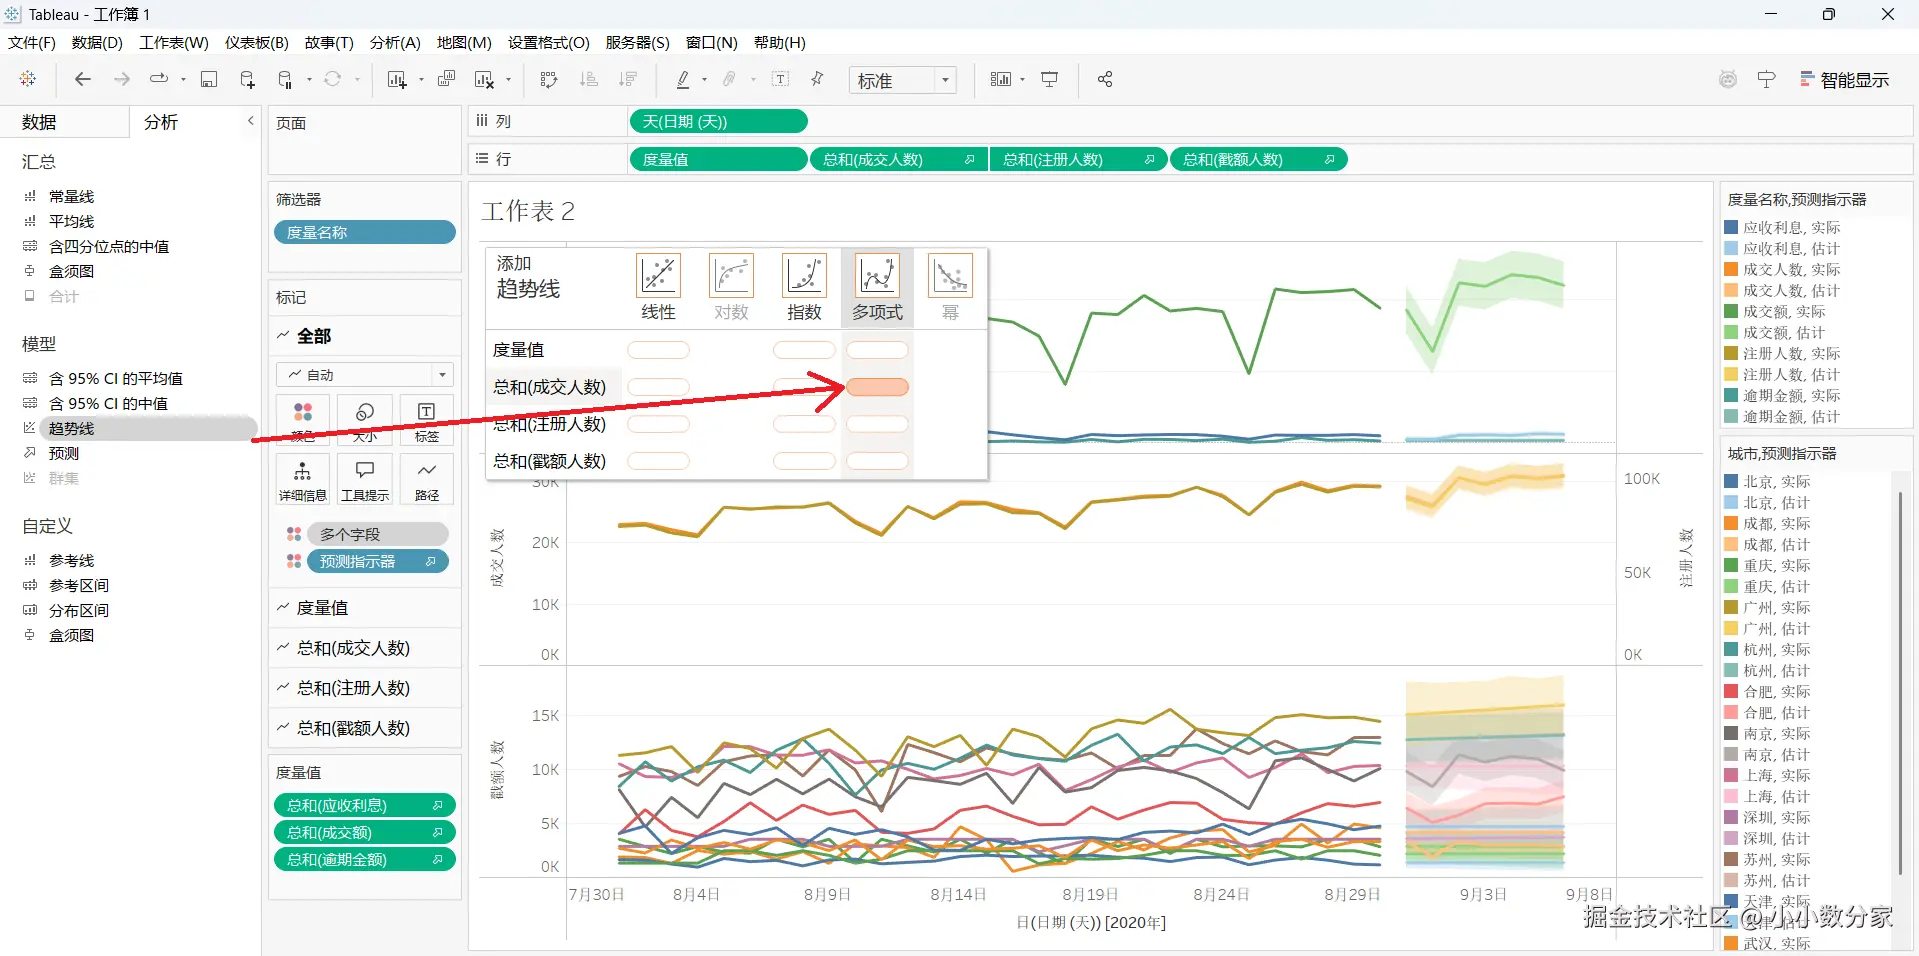This screenshot has height=956, width=1919.
Task: Click the 成交人数, 实际 orange color swatch
Action: [x=1731, y=269]
